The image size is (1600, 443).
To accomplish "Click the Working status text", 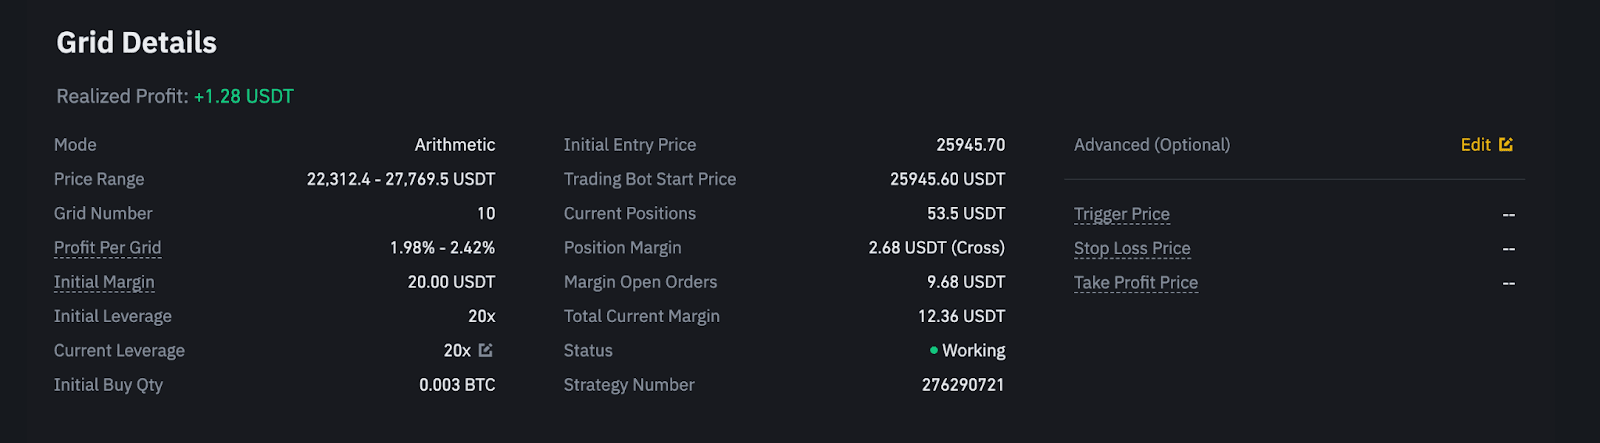I will coord(974,351).
